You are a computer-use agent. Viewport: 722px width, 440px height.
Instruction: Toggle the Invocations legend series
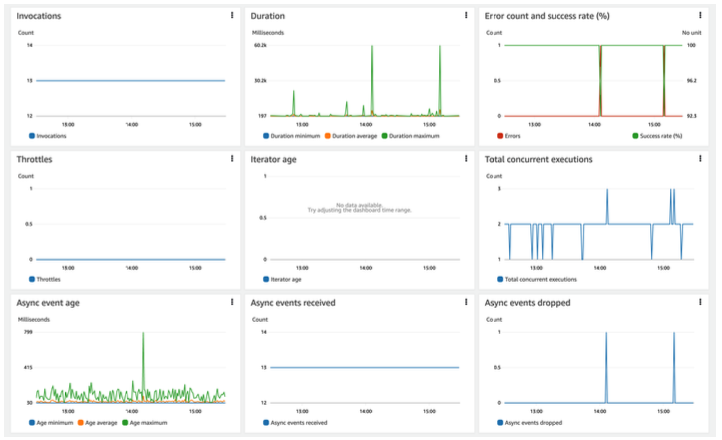[x=48, y=136]
